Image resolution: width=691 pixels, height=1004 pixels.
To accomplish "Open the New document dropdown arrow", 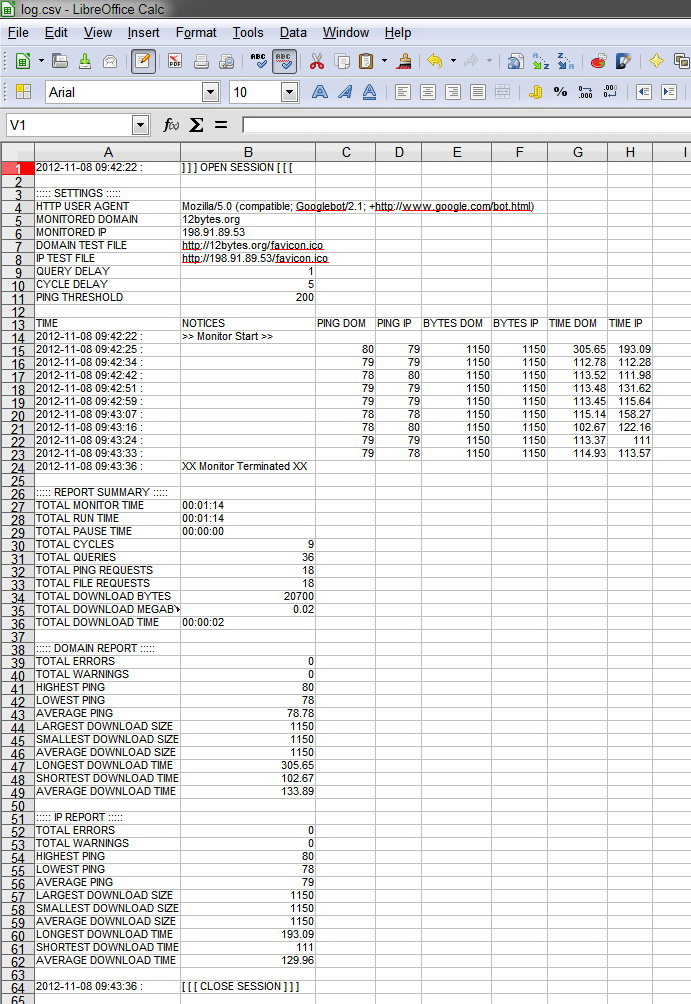I will 42,61.
